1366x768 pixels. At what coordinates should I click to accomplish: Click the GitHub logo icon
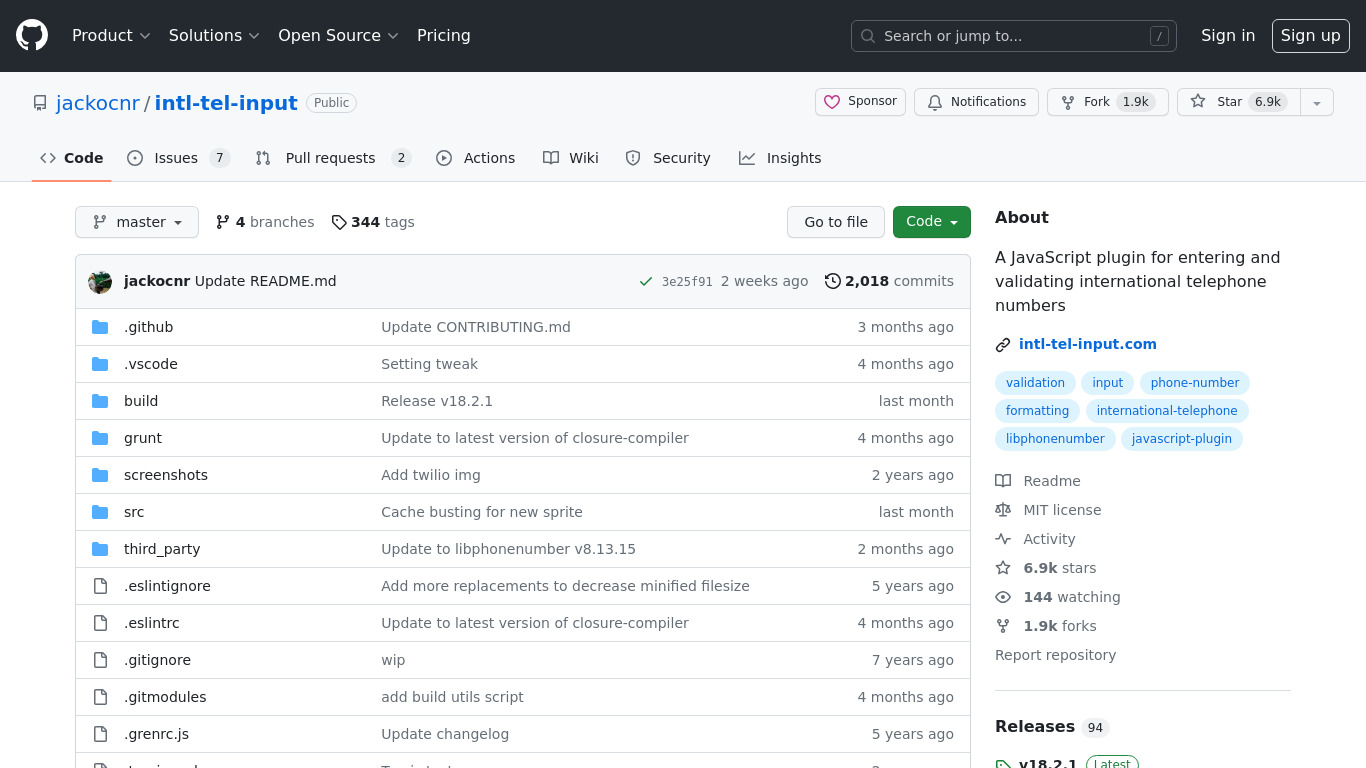point(32,36)
